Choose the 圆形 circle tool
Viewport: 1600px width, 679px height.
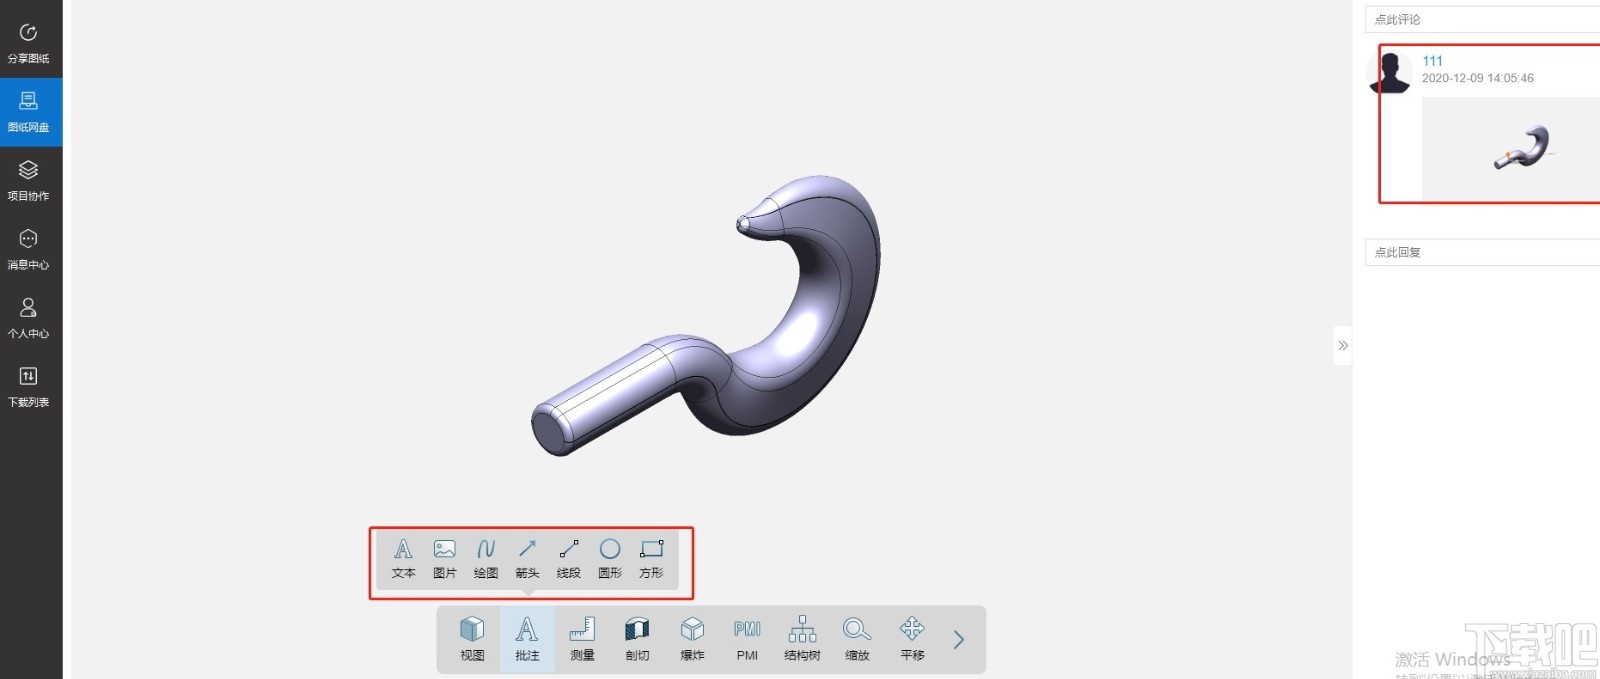click(x=610, y=559)
